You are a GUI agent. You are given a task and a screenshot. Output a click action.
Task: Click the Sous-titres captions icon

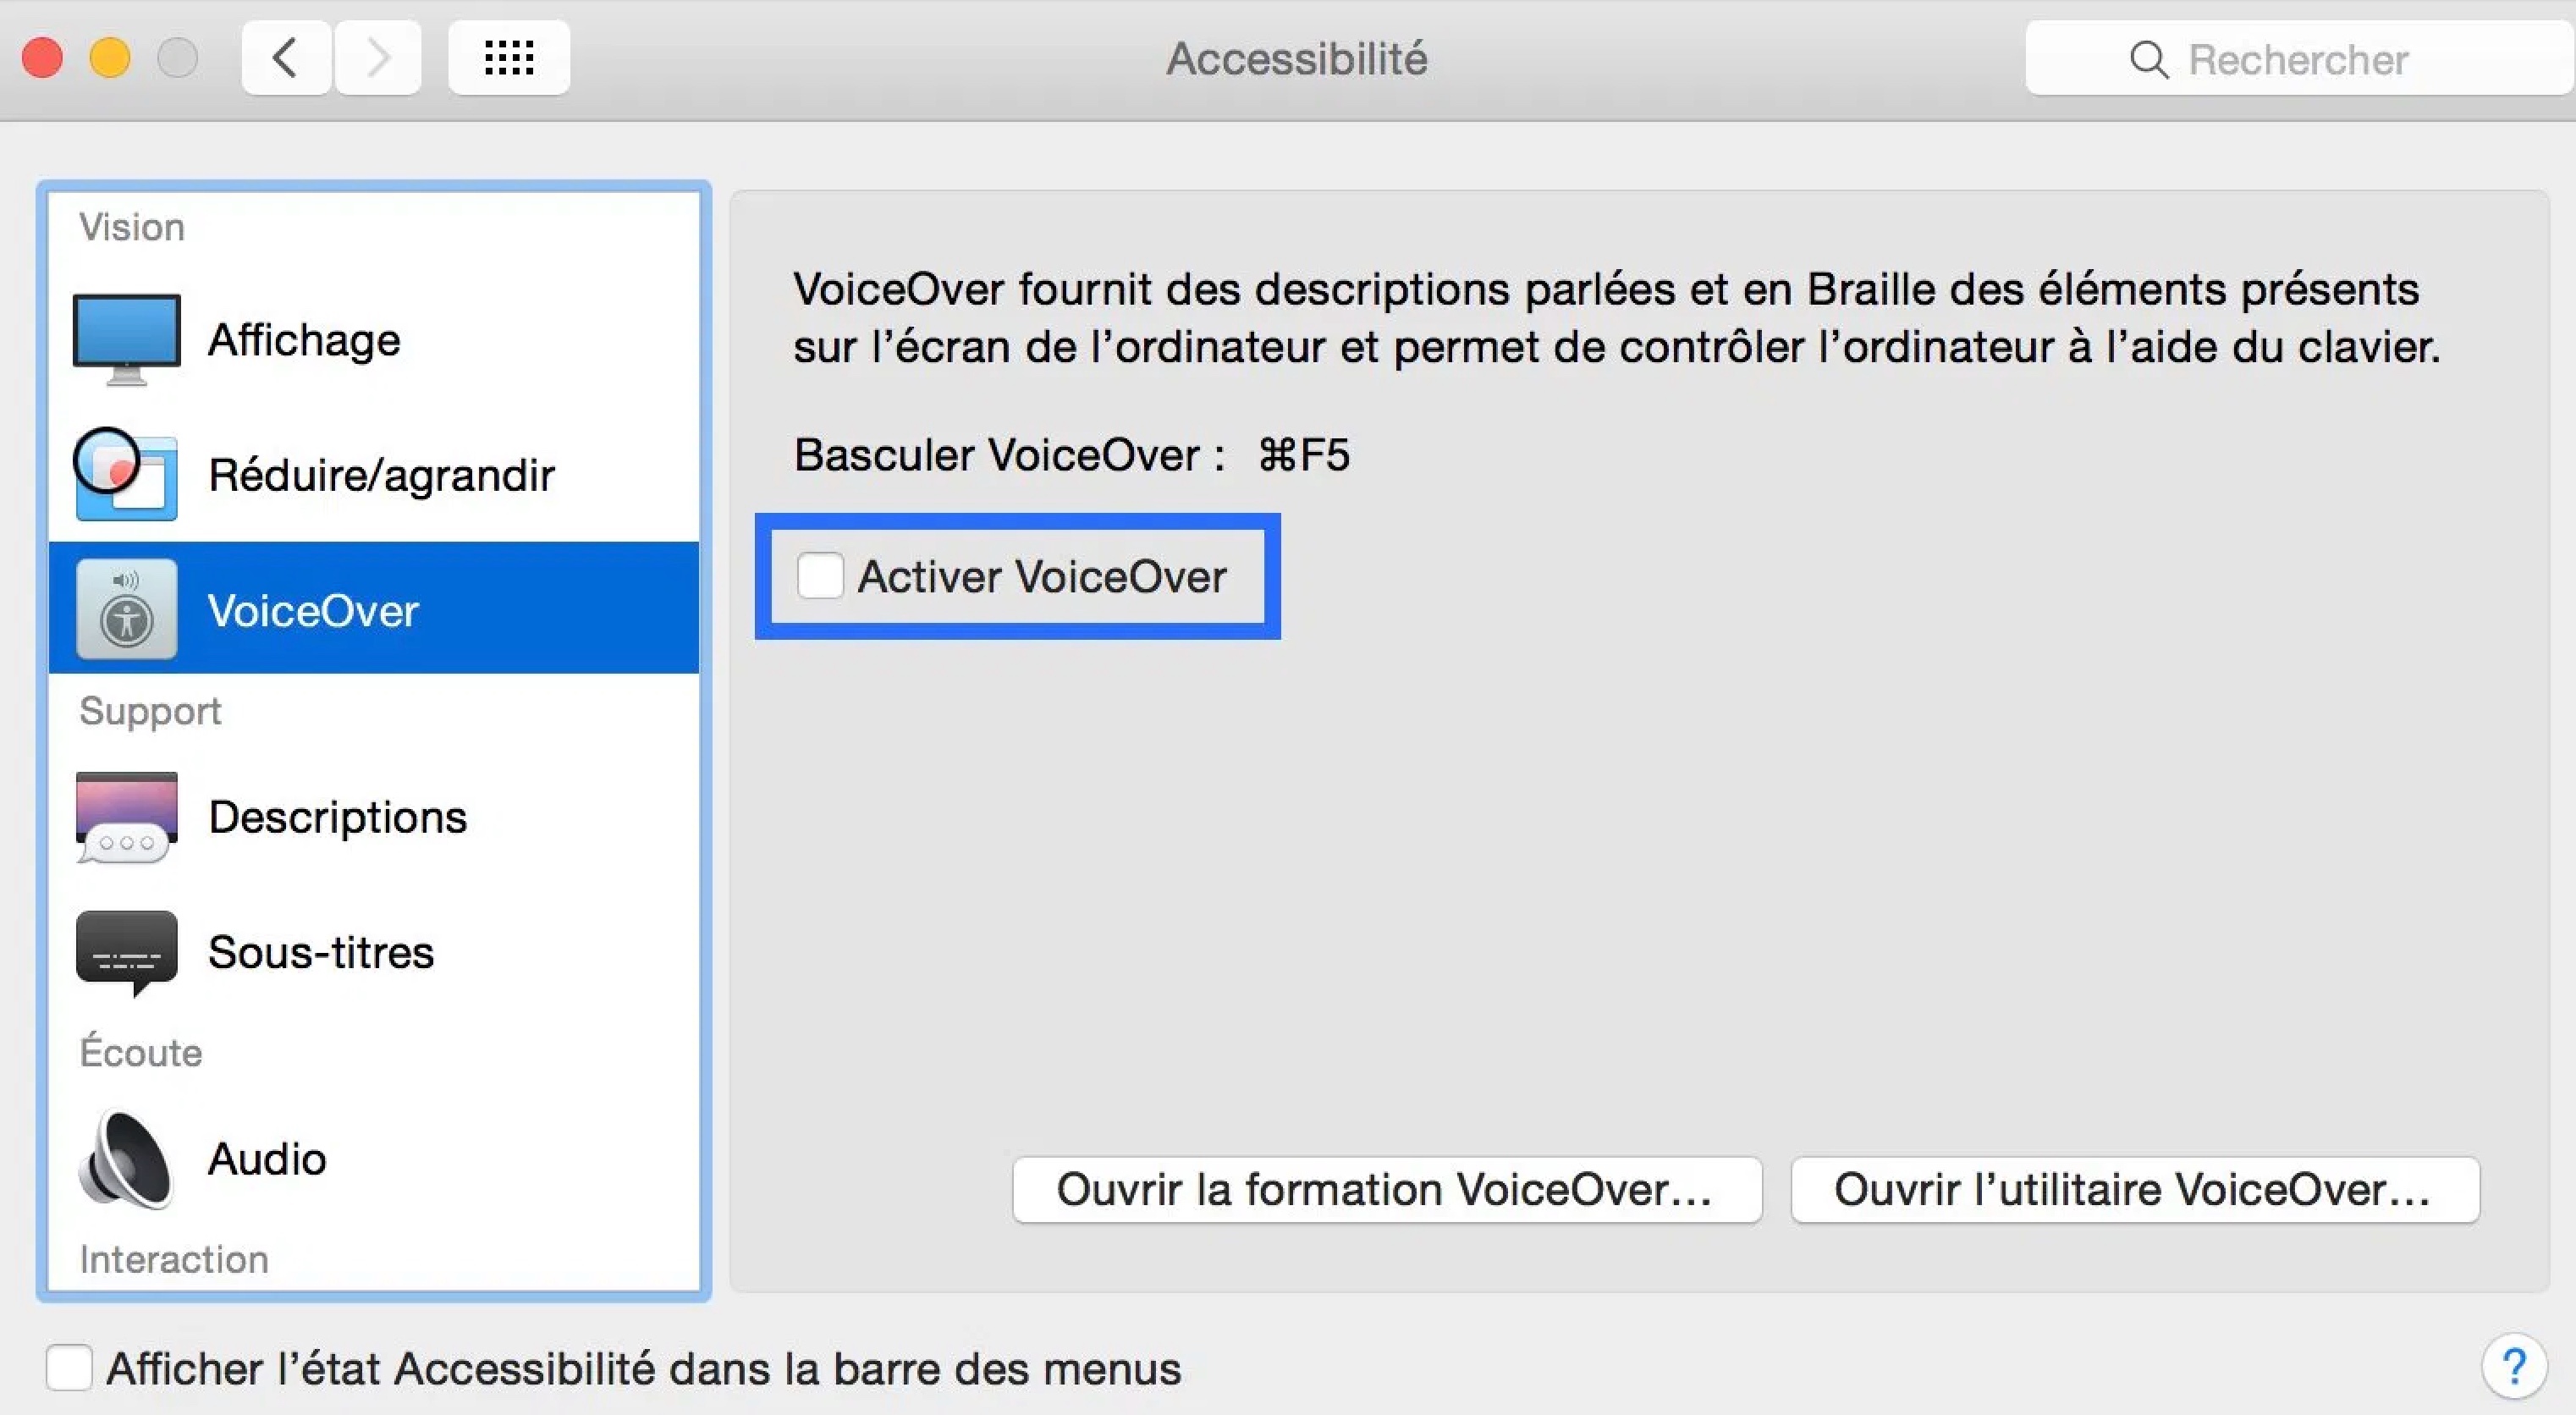click(x=126, y=952)
